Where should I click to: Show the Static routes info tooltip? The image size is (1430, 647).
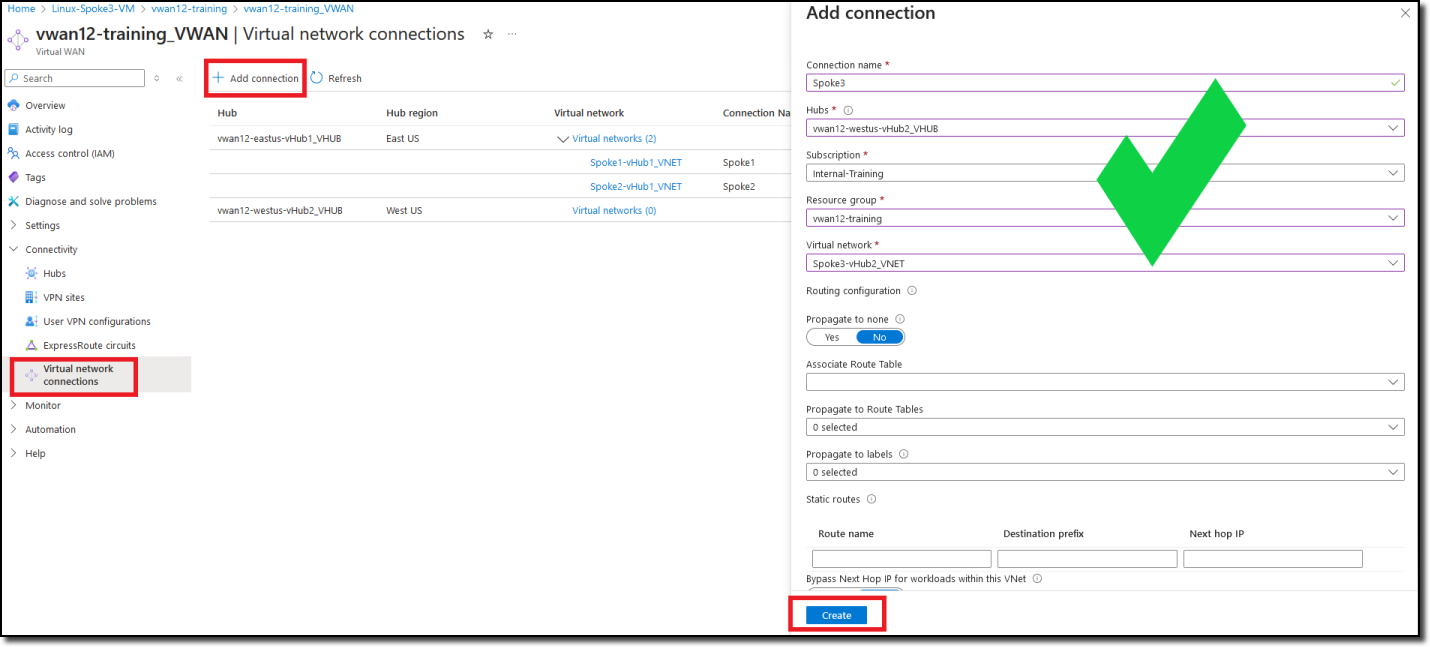[x=871, y=499]
